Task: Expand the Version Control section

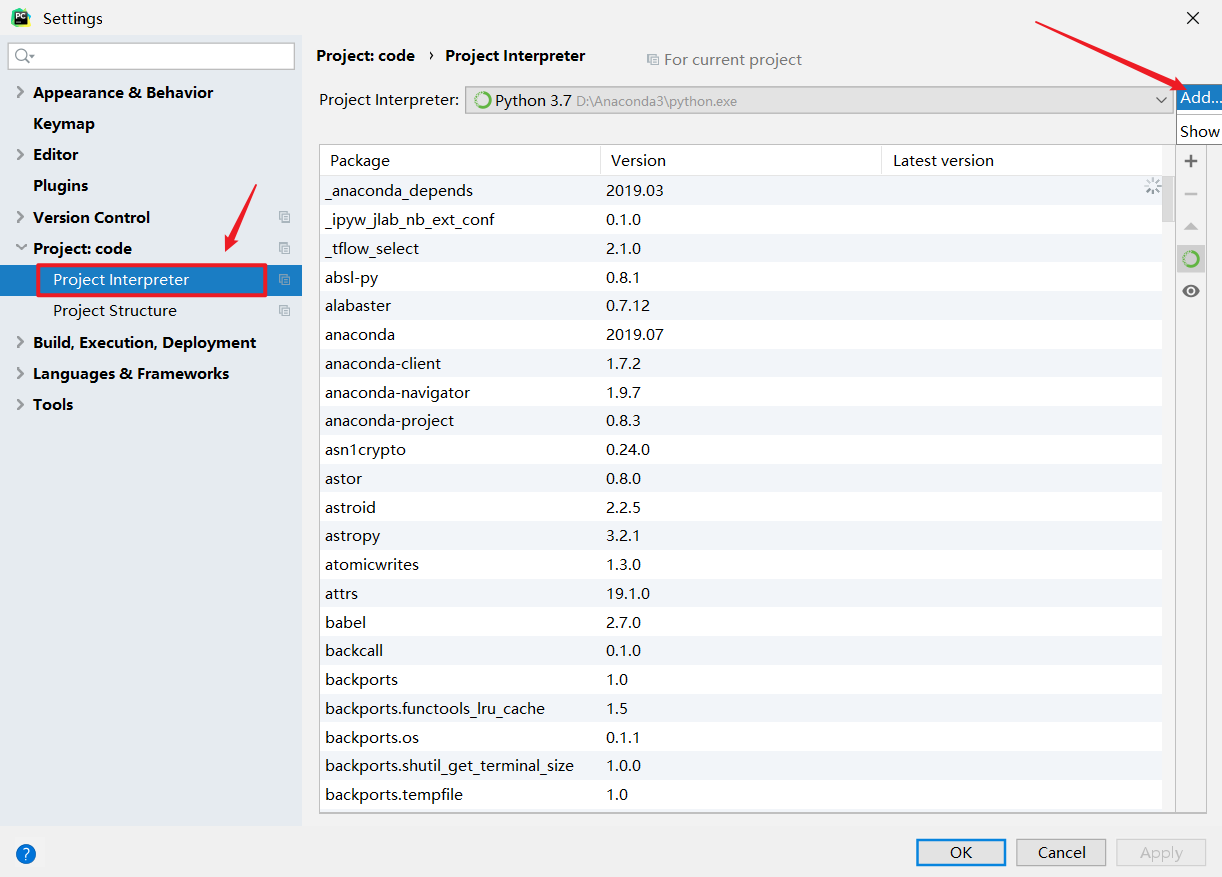Action: 20,217
